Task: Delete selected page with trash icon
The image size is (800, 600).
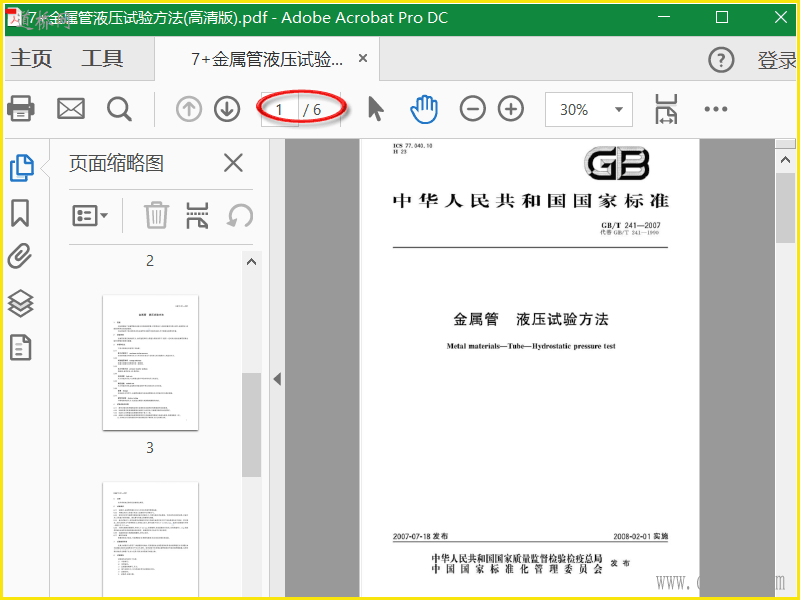Action: coord(156,215)
